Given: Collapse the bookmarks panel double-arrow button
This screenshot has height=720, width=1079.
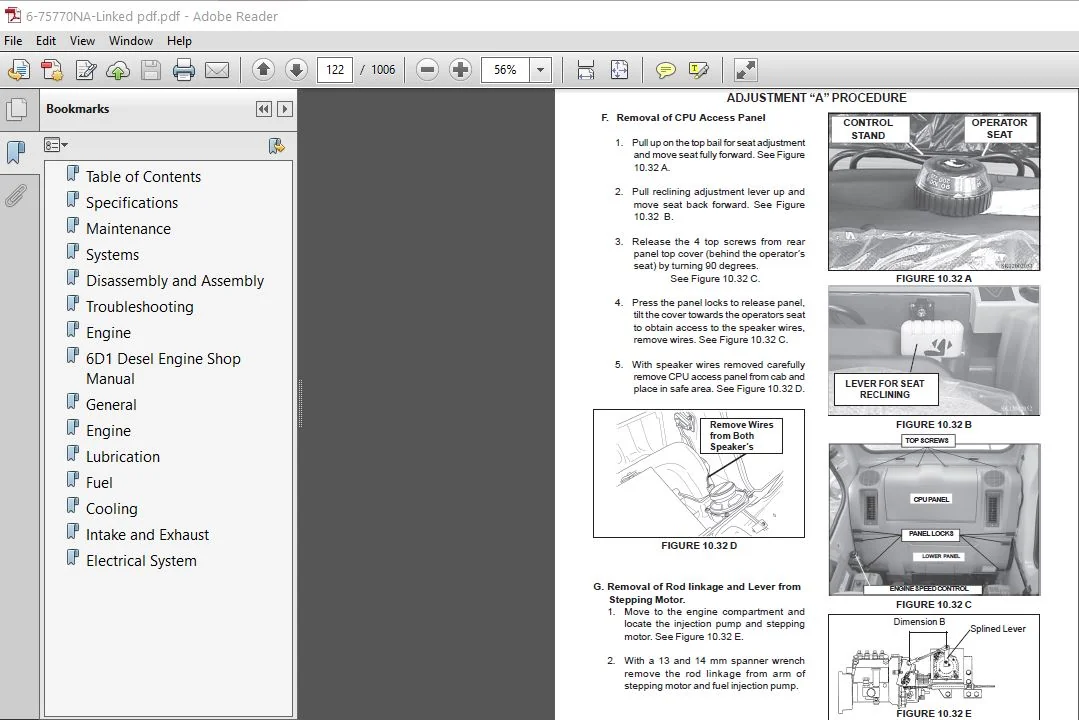Looking at the screenshot, I should coord(264,109).
